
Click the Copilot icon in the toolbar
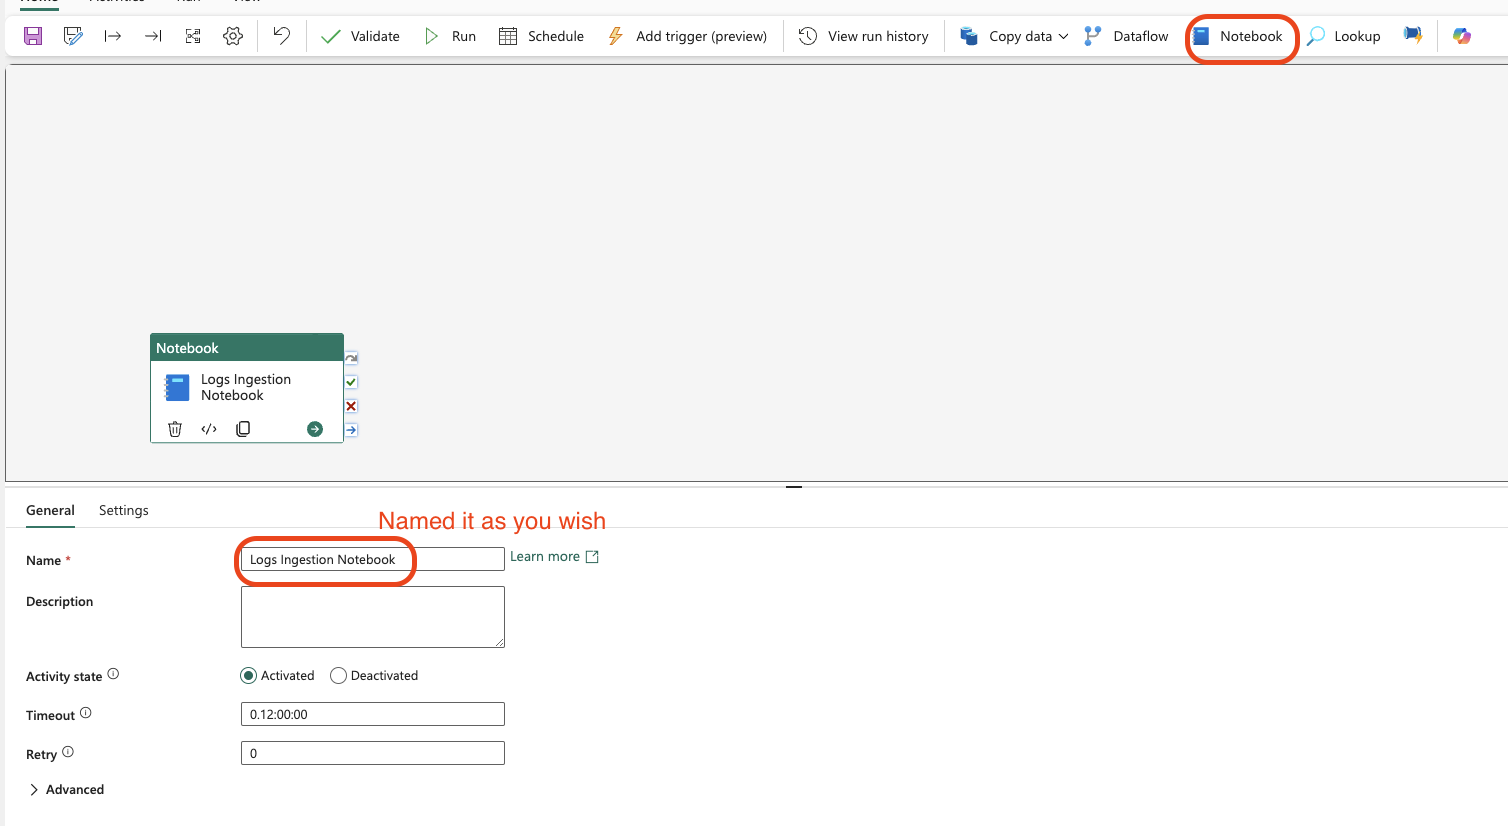tap(1462, 36)
